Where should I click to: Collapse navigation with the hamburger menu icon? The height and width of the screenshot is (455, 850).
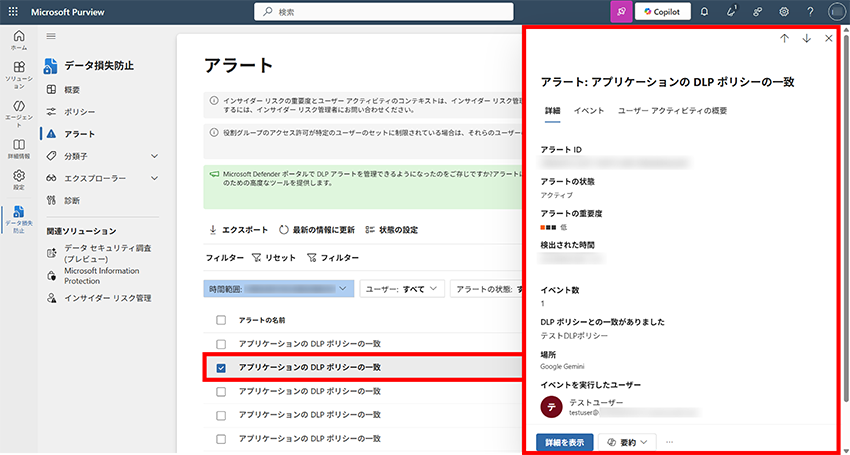point(52,36)
